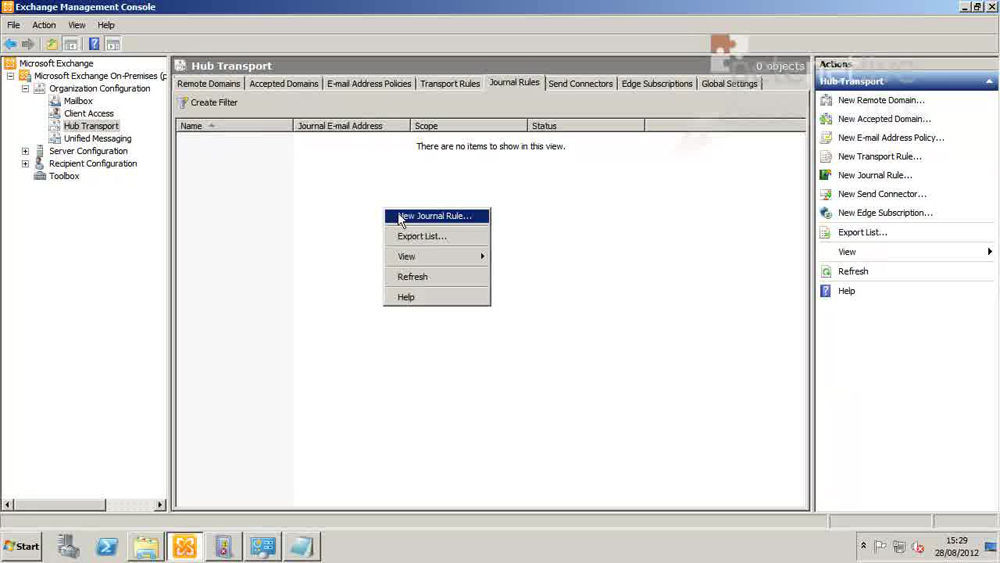Click the New Remote Domain icon

[826, 100]
